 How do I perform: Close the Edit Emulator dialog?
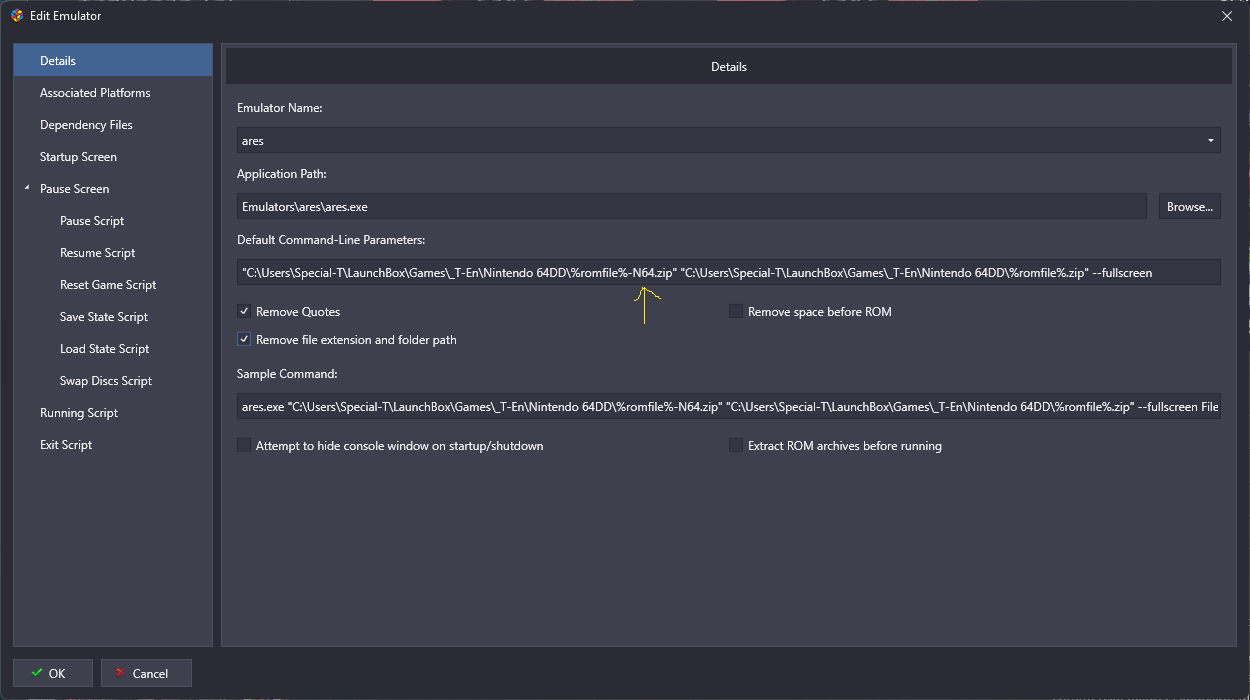[x=1227, y=15]
